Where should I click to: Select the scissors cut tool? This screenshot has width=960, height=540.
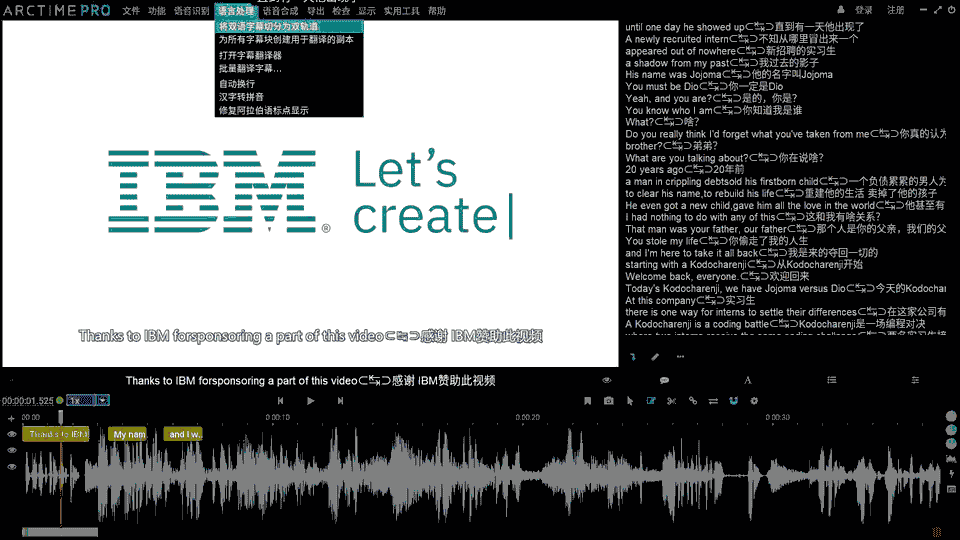click(671, 401)
